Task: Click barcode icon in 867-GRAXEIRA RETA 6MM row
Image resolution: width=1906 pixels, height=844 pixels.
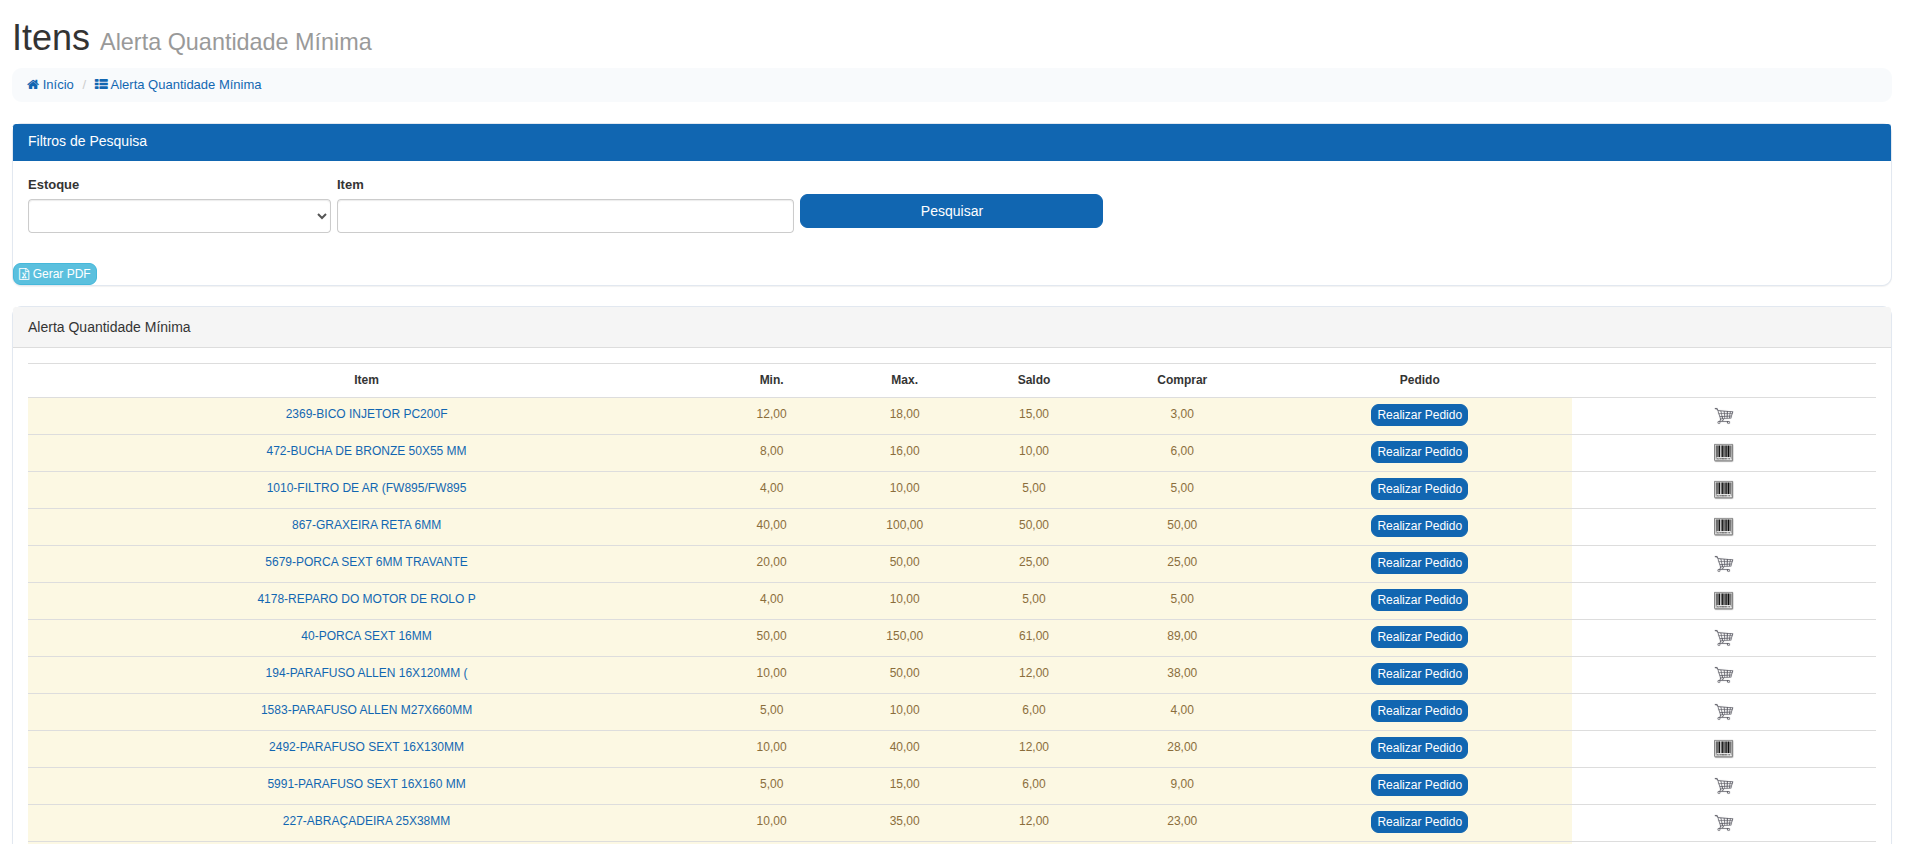Action: 1723,527
